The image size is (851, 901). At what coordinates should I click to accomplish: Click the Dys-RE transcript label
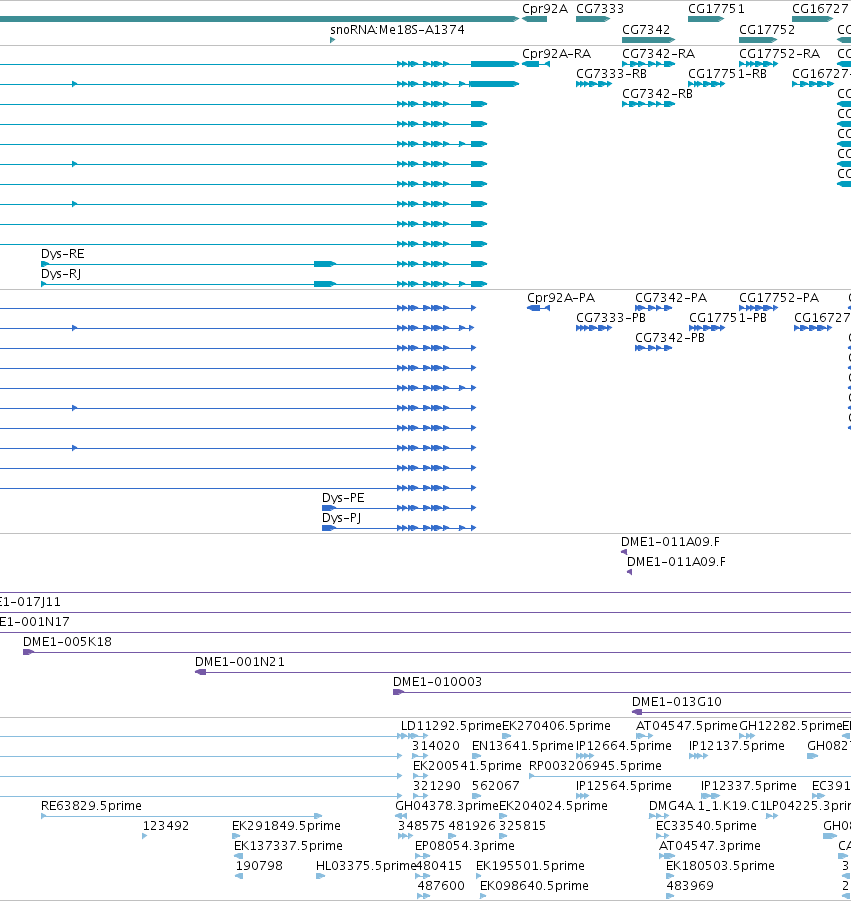62,254
